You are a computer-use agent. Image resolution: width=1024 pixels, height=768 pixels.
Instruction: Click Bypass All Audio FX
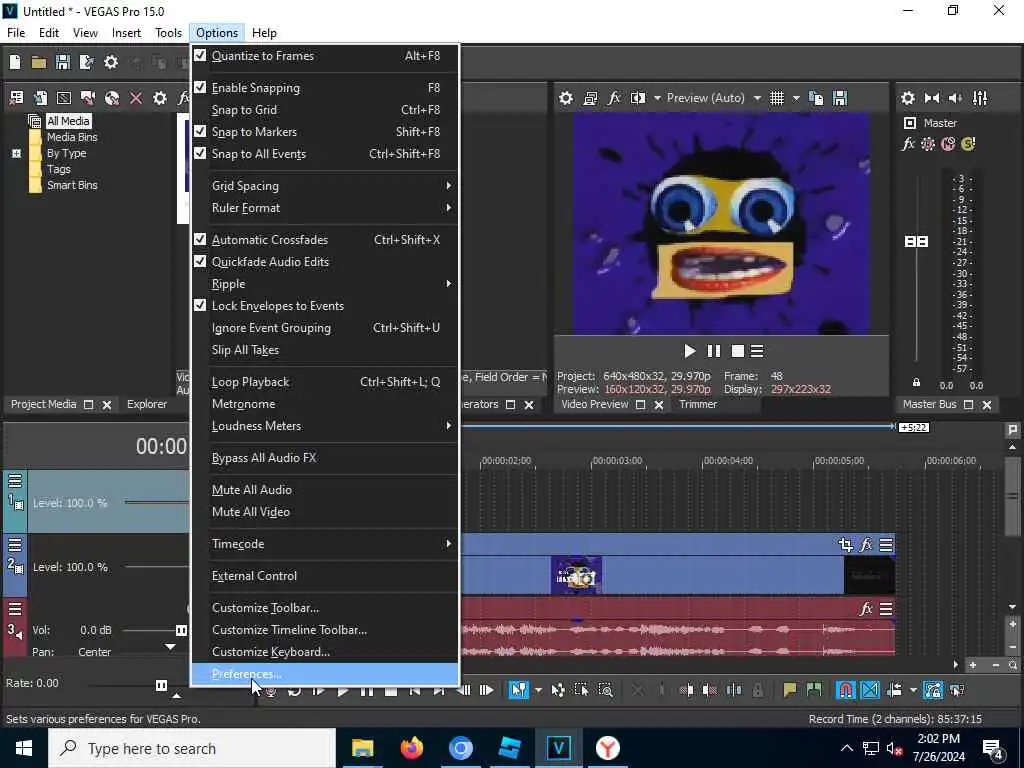coord(325,458)
